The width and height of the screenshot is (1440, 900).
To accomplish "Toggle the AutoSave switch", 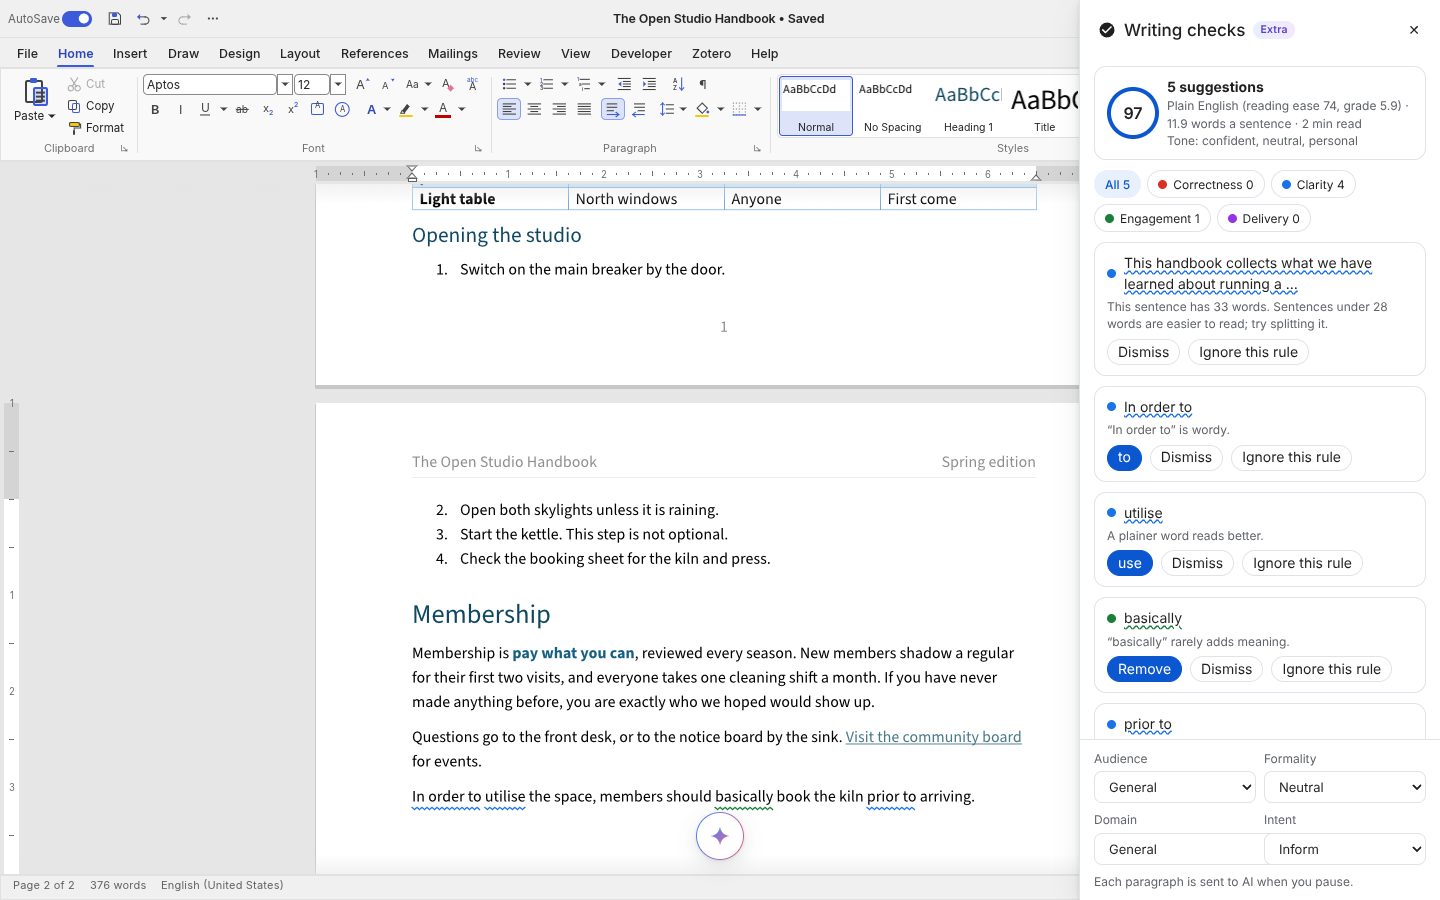I will pos(77,19).
